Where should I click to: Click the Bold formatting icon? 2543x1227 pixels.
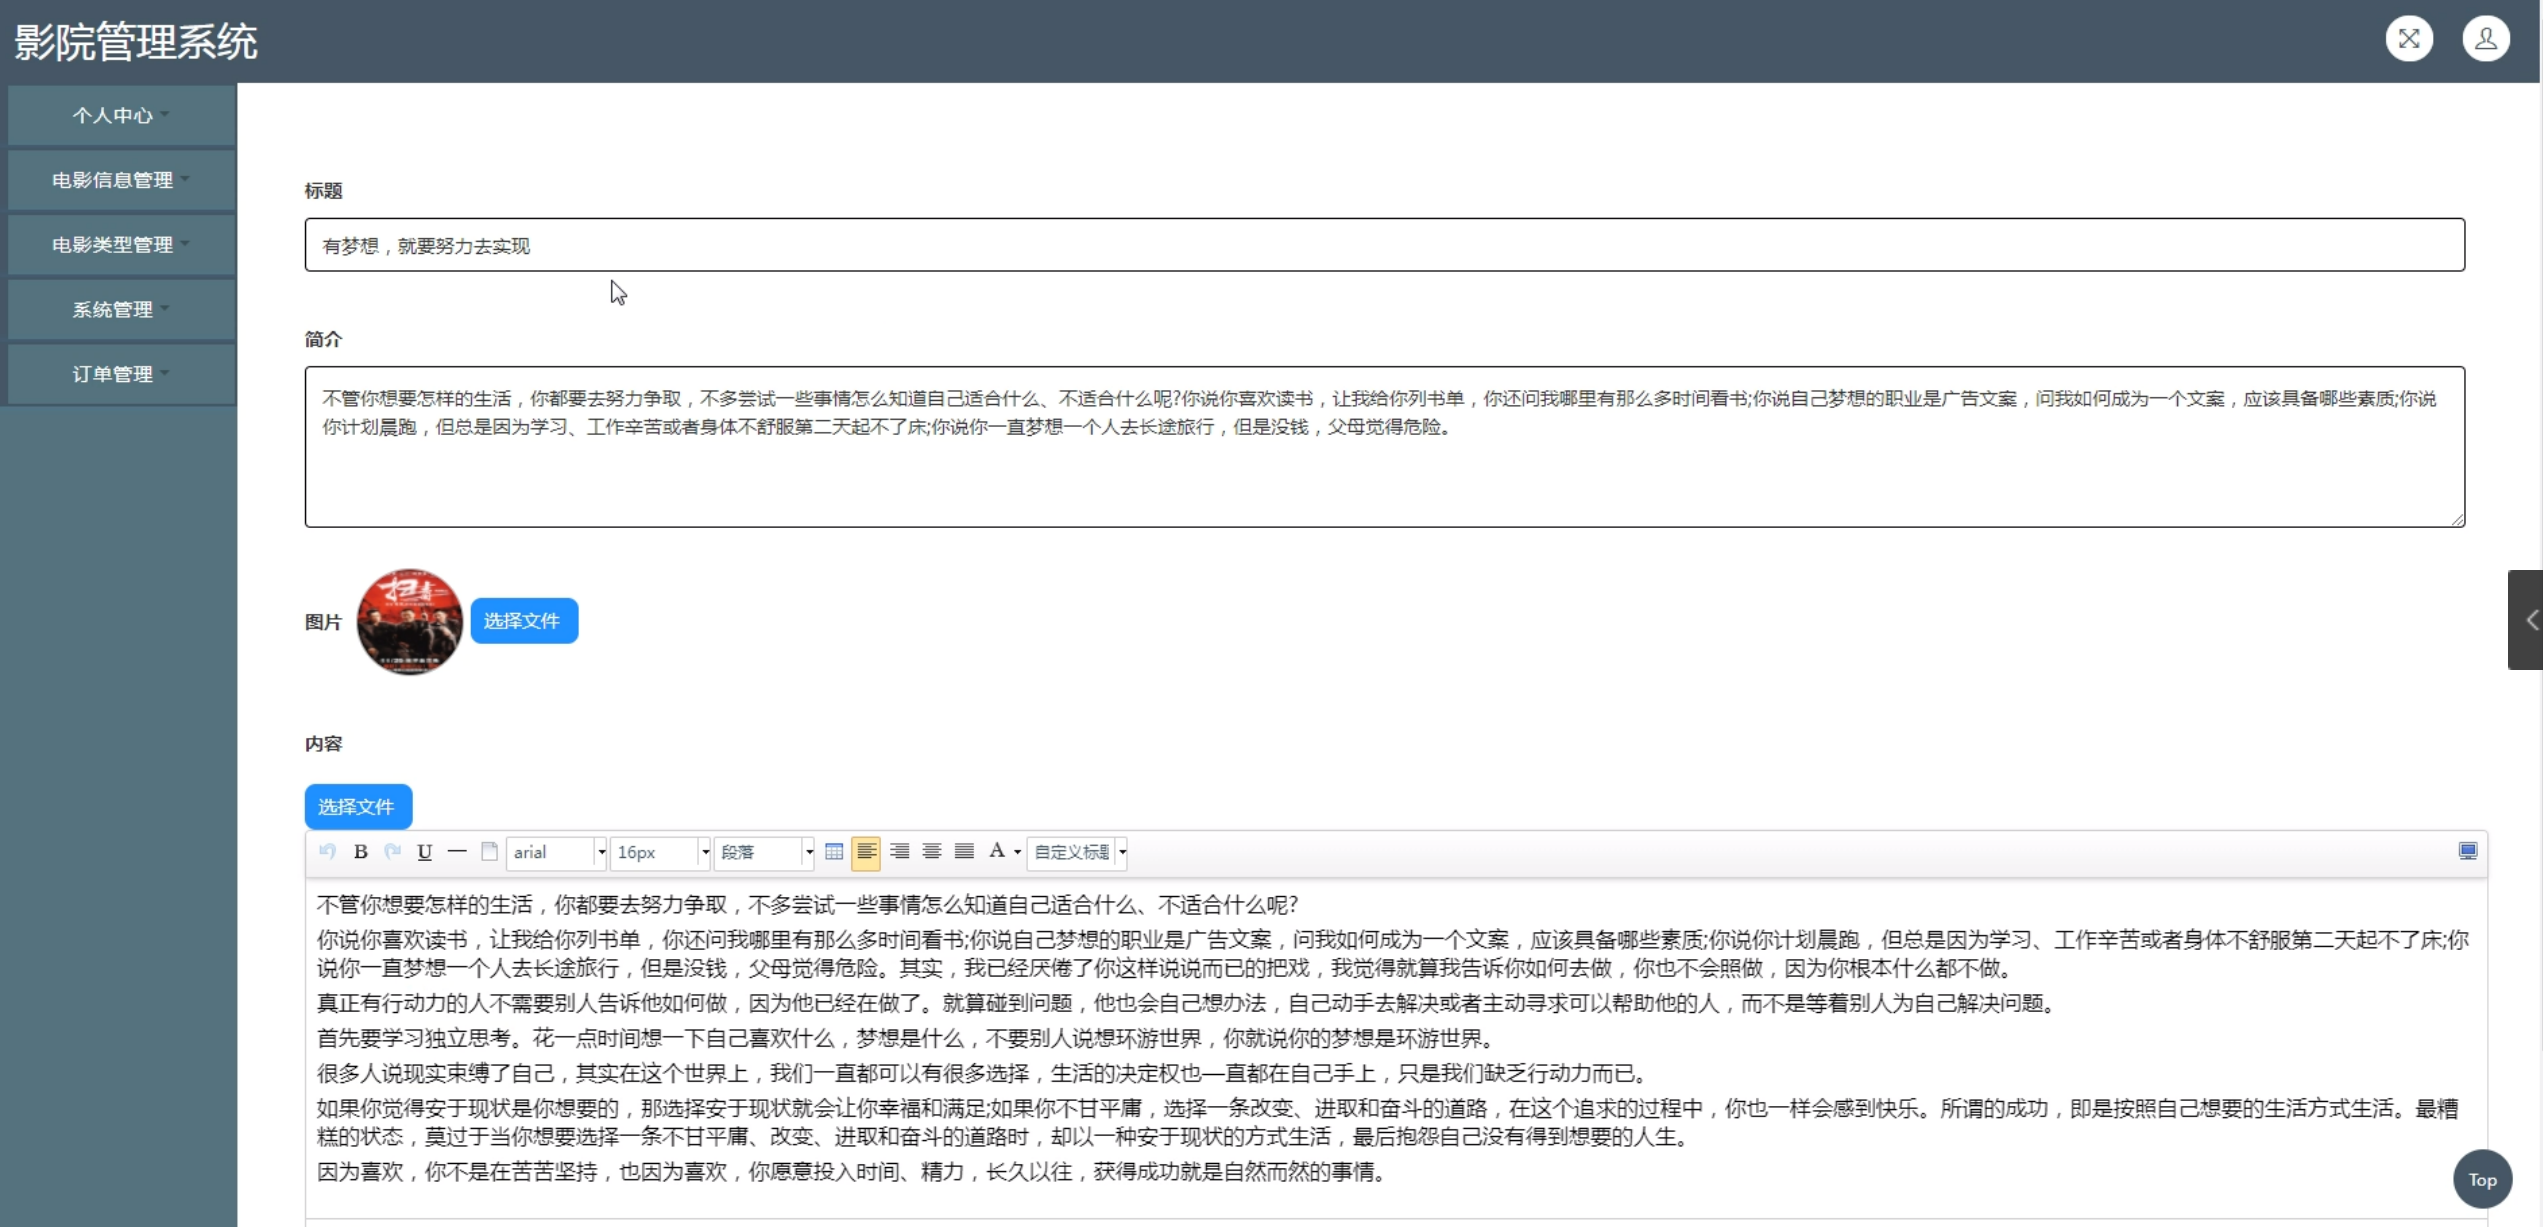point(361,852)
